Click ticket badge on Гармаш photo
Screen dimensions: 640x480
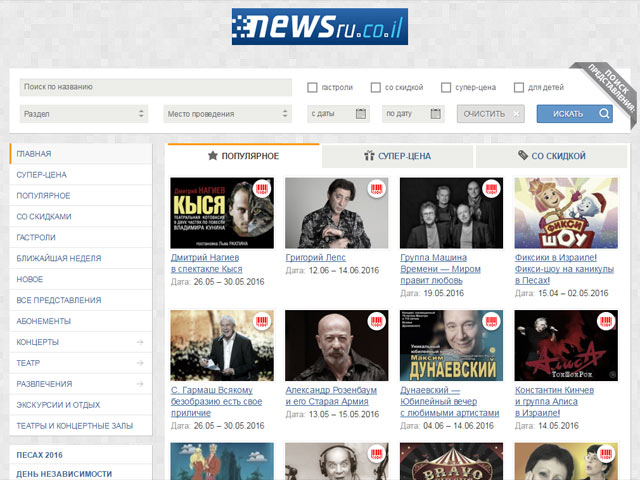pos(262,321)
